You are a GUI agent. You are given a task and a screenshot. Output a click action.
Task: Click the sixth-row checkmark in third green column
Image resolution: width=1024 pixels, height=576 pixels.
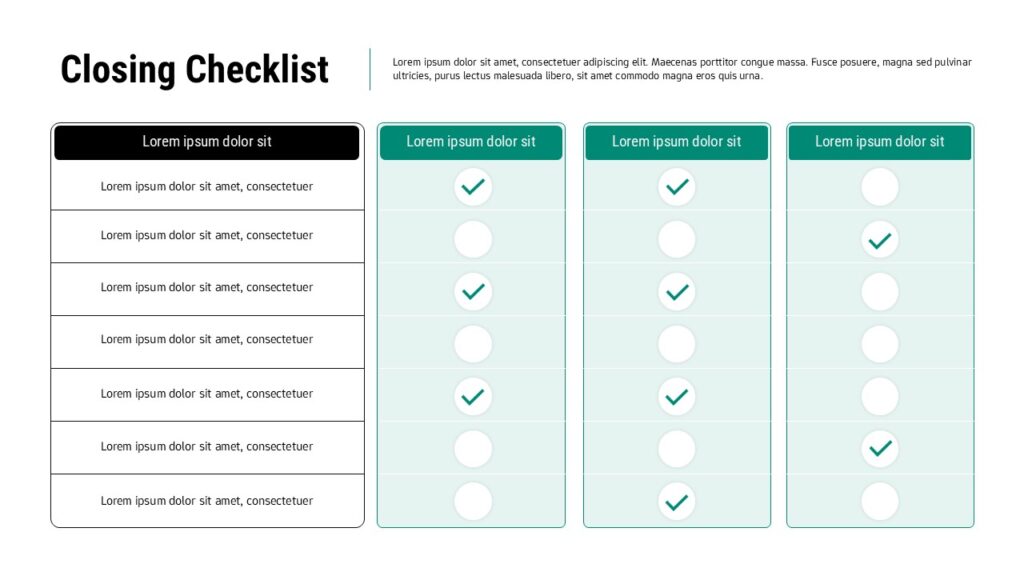click(x=880, y=449)
